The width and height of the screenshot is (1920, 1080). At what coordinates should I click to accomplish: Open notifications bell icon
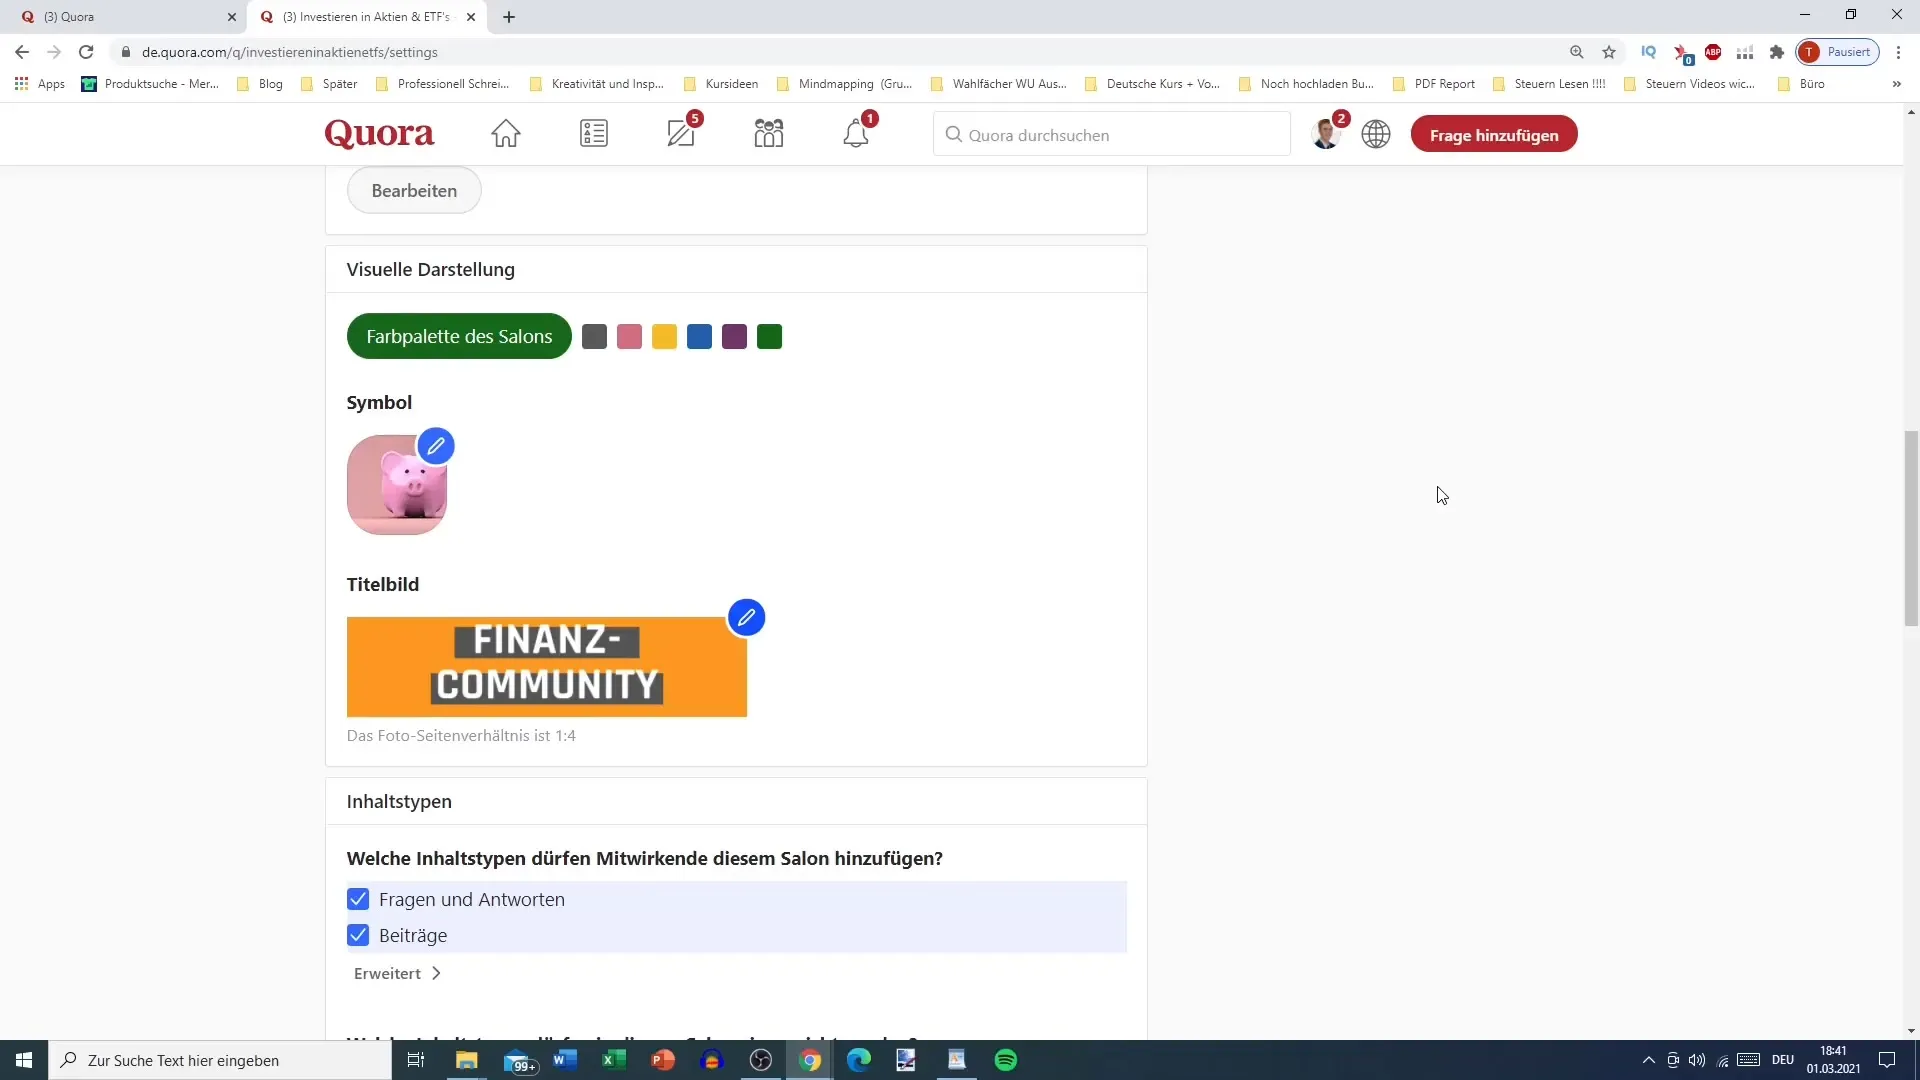tap(856, 134)
